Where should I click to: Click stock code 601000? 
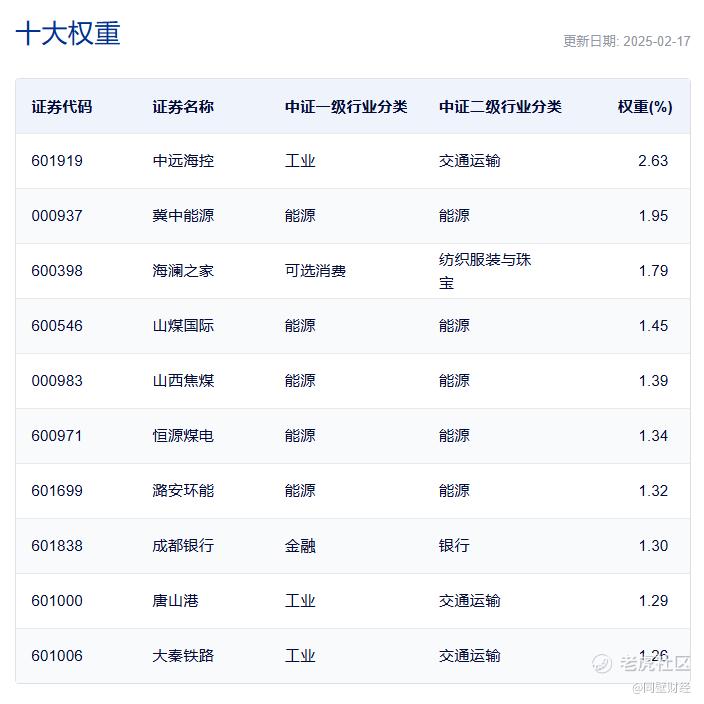(57, 601)
